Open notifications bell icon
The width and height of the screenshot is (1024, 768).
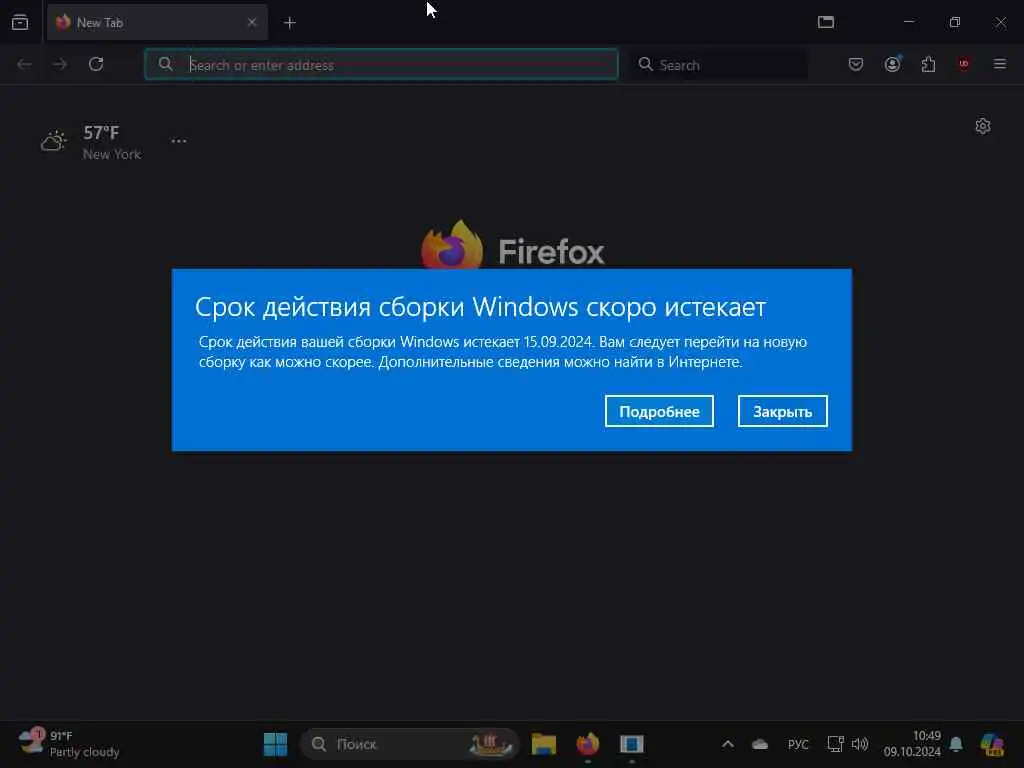coord(956,744)
